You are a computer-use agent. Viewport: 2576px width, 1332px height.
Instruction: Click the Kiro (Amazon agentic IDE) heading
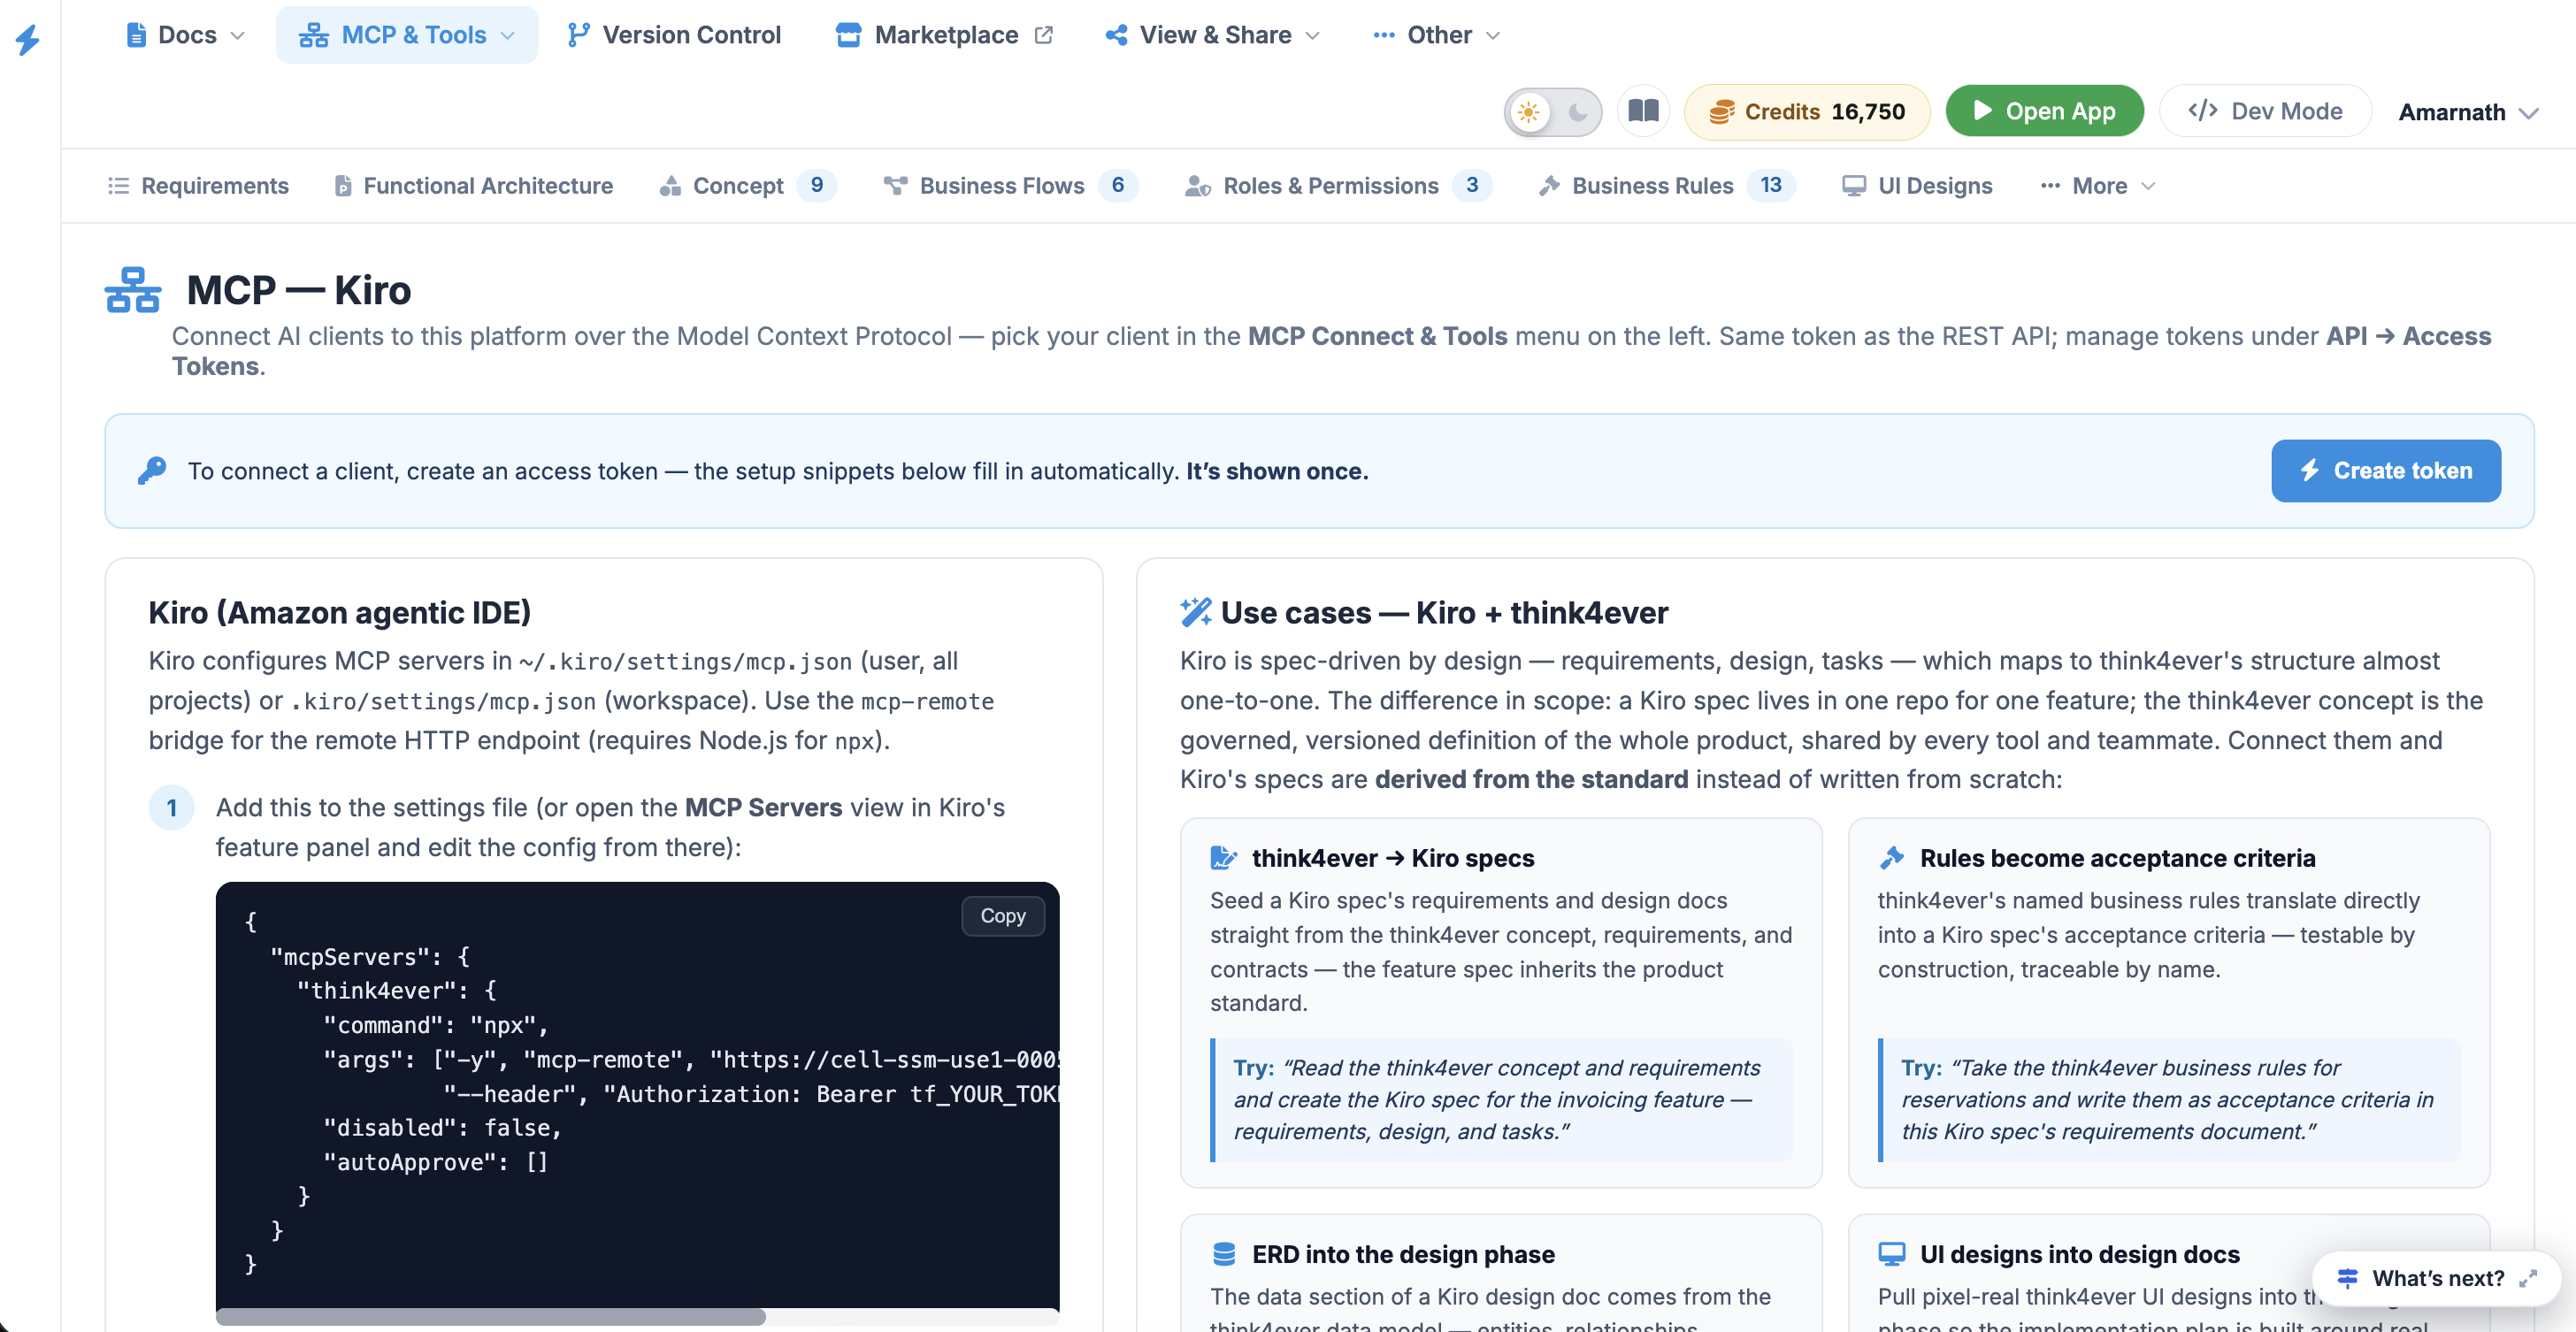(340, 612)
